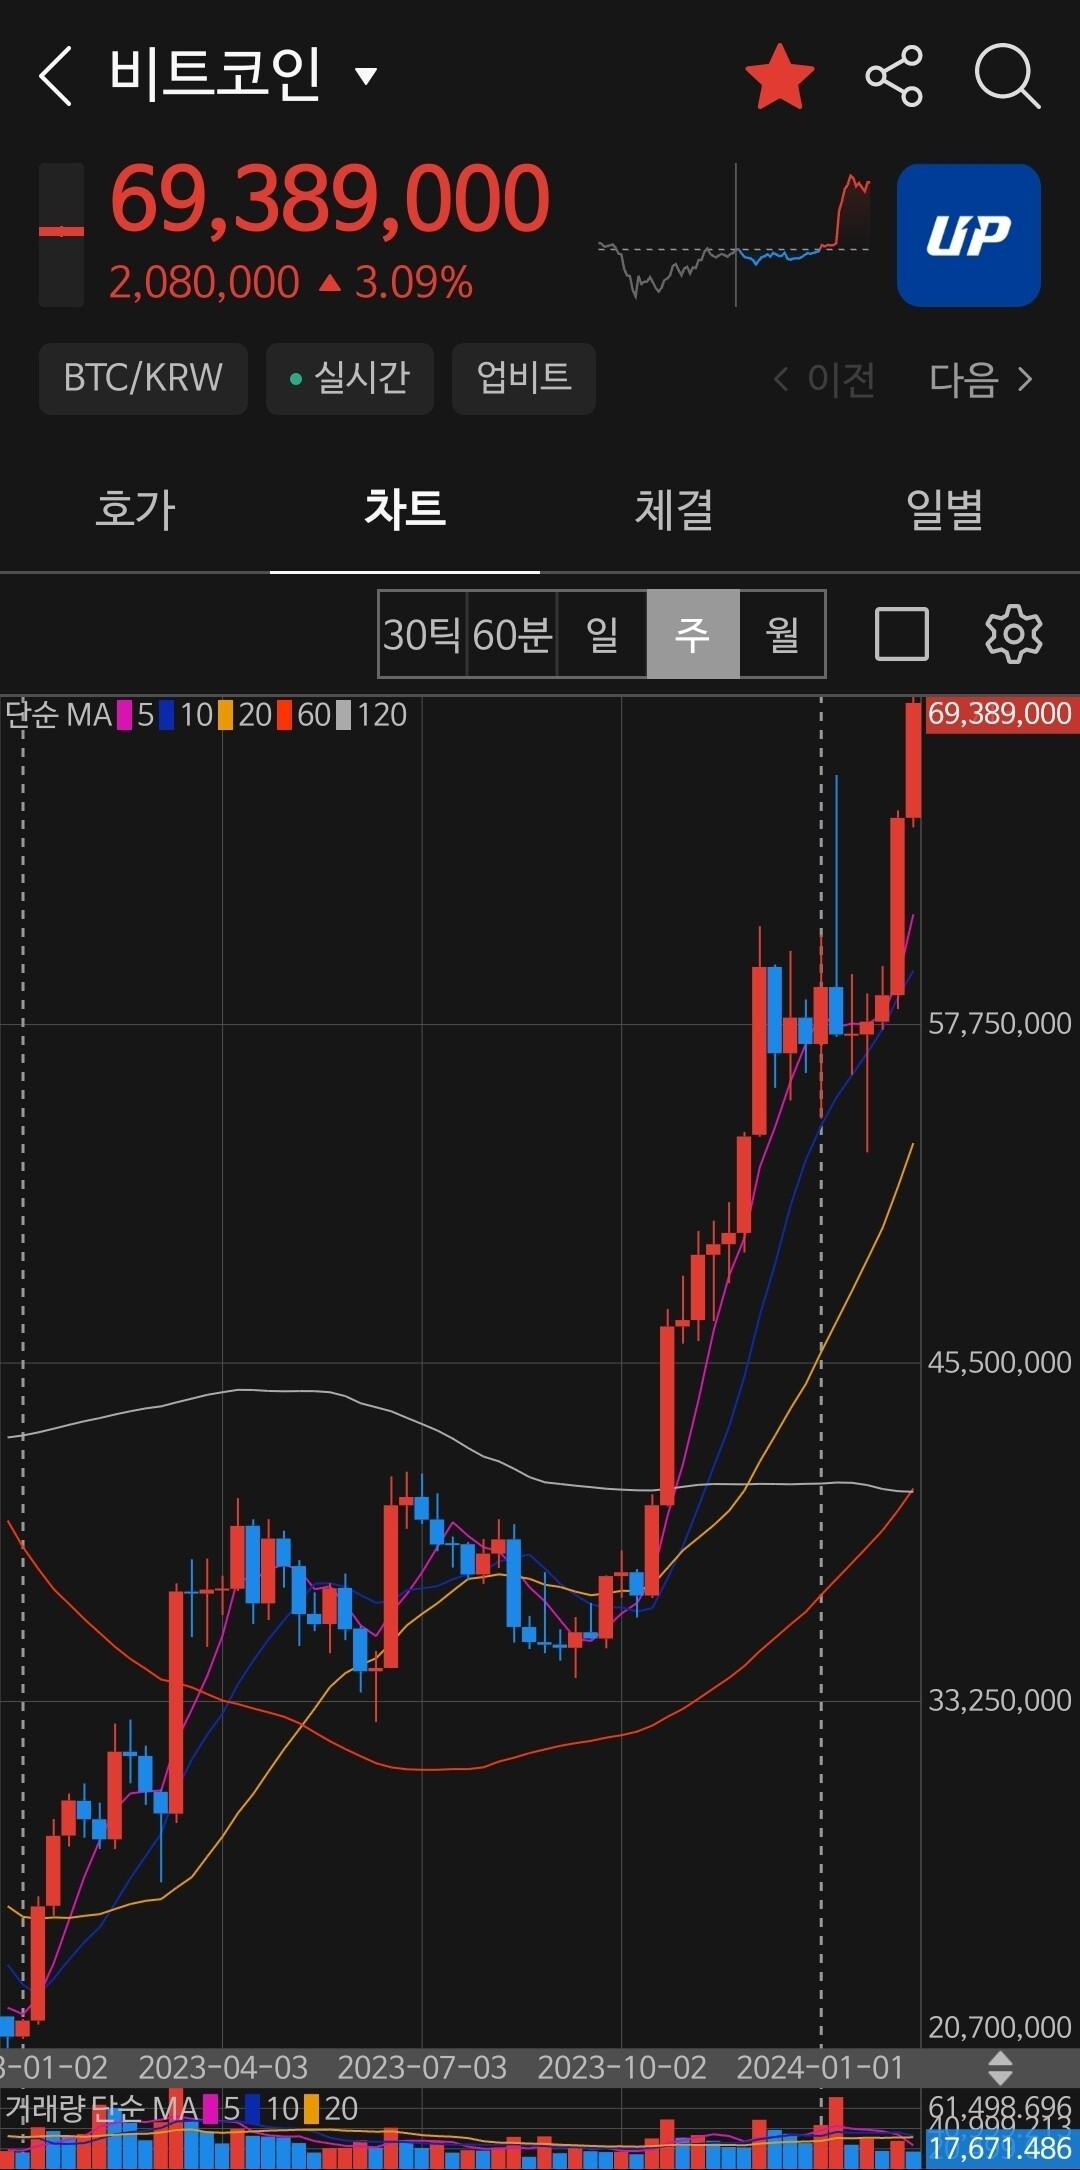Viewport: 1080px width, 2170px height.
Task: Switch to the 체결 tab
Action: pyautogui.click(x=674, y=509)
